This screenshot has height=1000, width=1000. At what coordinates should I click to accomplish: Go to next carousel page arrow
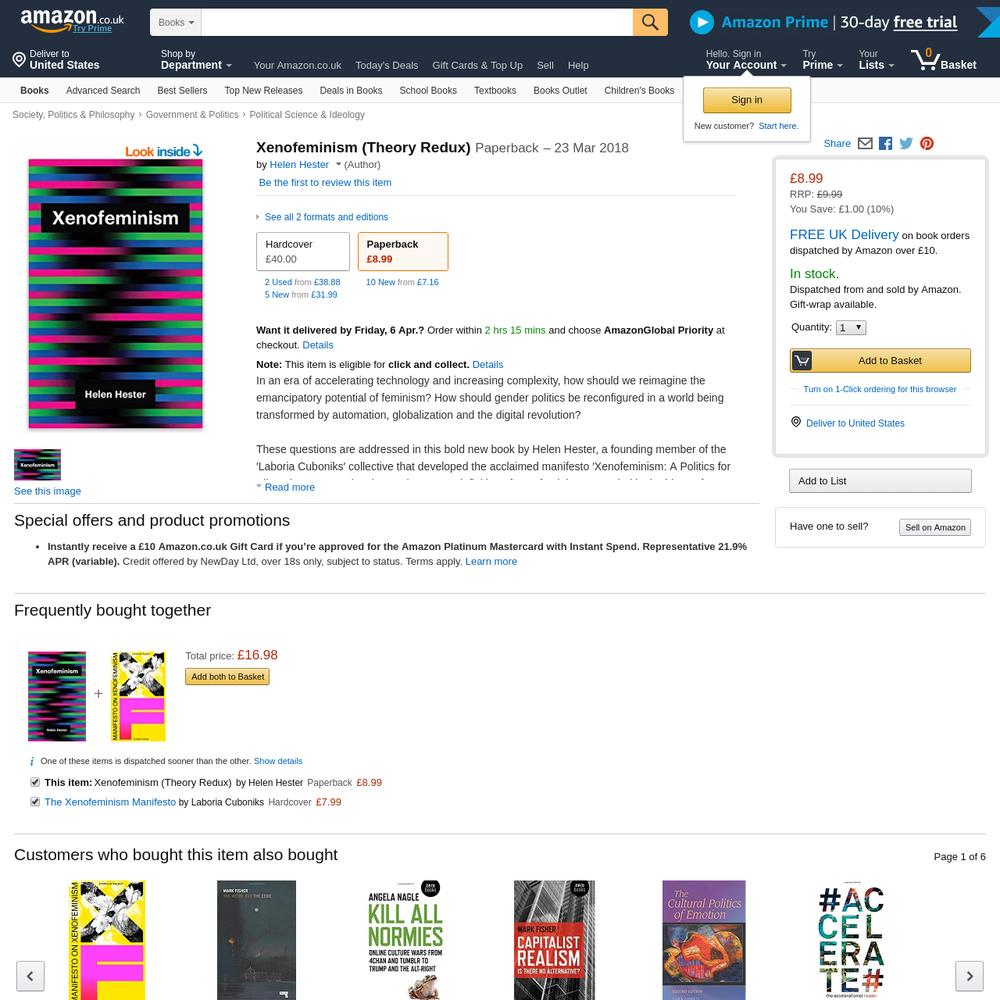click(x=969, y=976)
